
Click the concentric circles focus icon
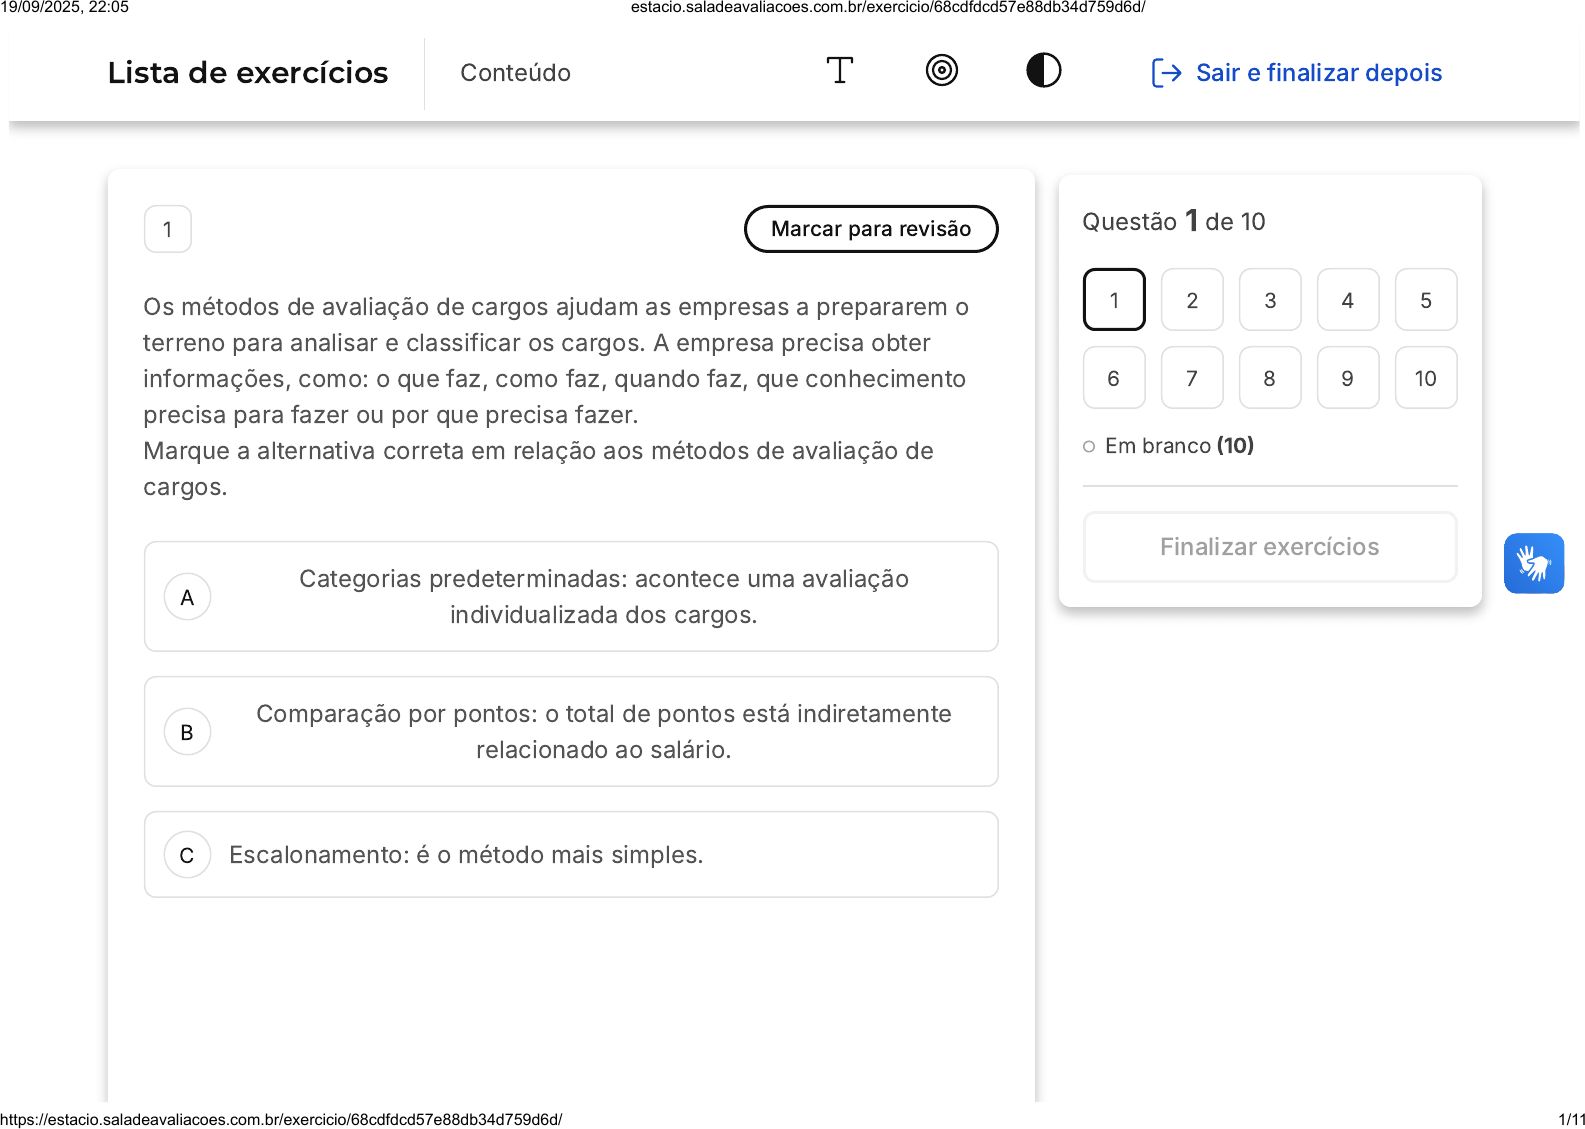941,71
